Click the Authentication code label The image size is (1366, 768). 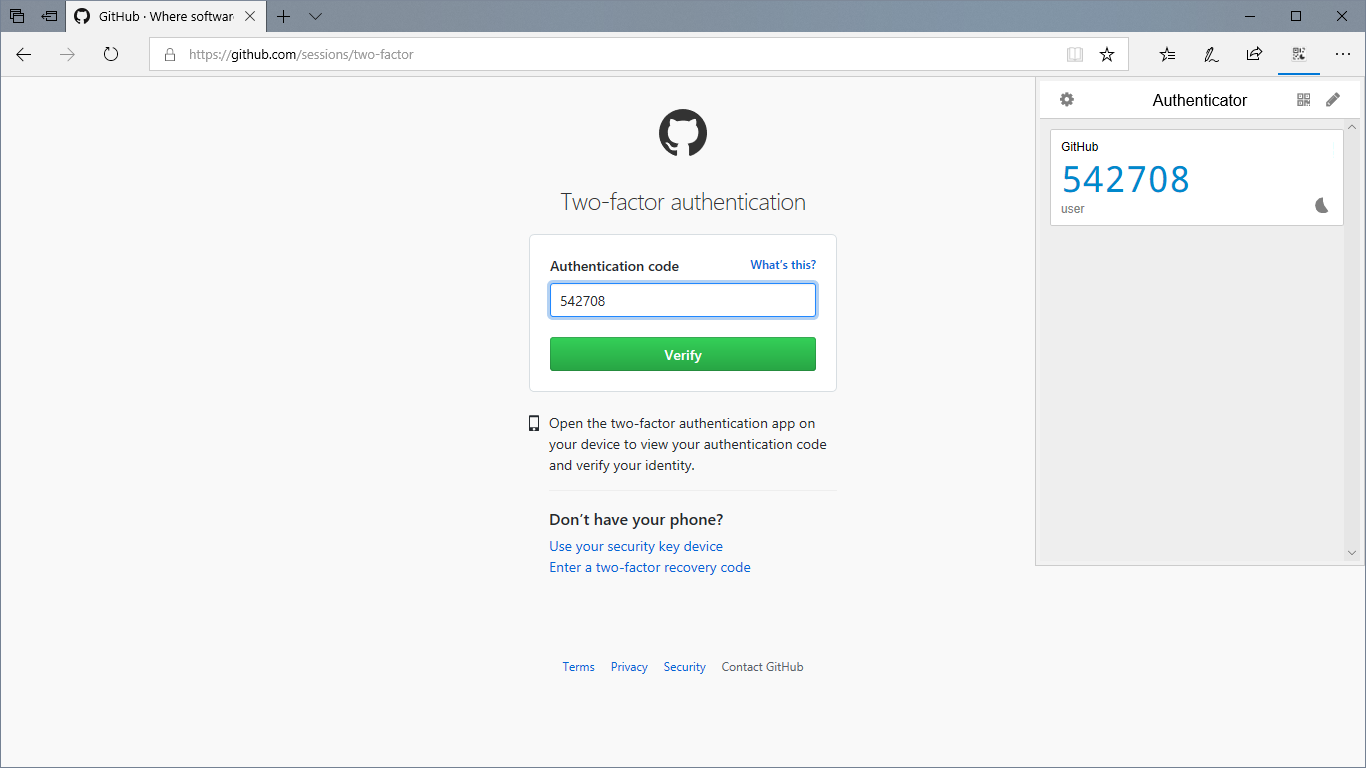[614, 266]
